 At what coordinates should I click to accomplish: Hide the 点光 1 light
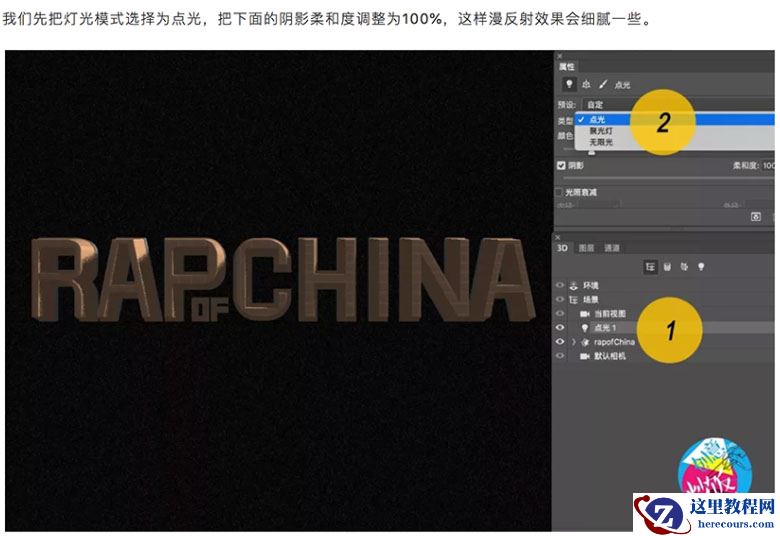click(560, 327)
